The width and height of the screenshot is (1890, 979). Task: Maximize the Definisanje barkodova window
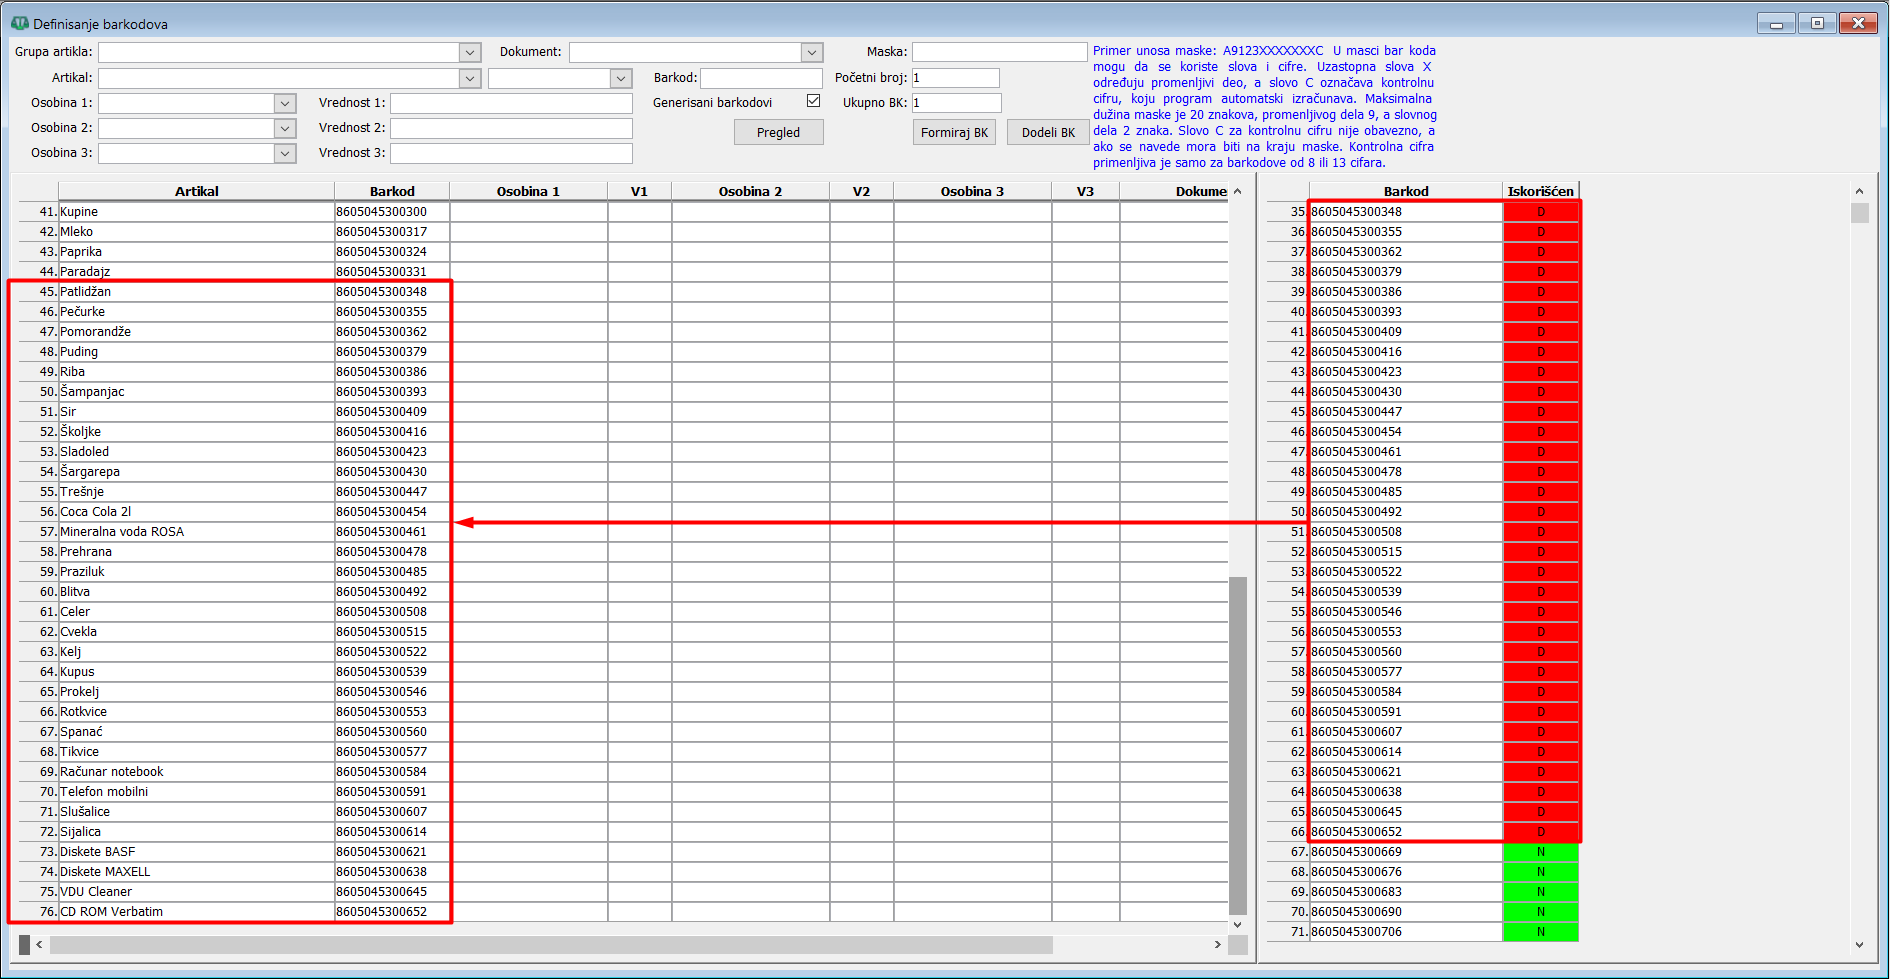click(x=1817, y=23)
